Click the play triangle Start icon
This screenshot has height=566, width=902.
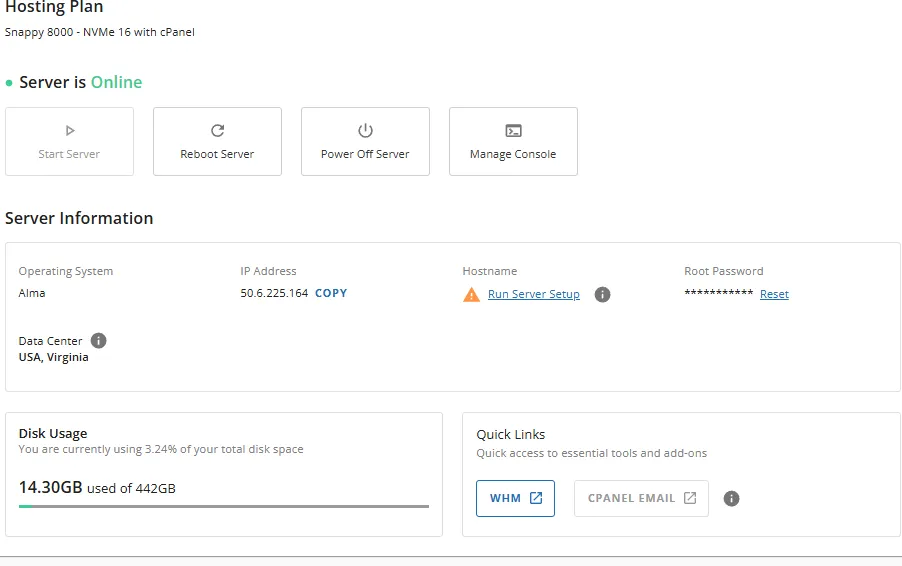(69, 130)
